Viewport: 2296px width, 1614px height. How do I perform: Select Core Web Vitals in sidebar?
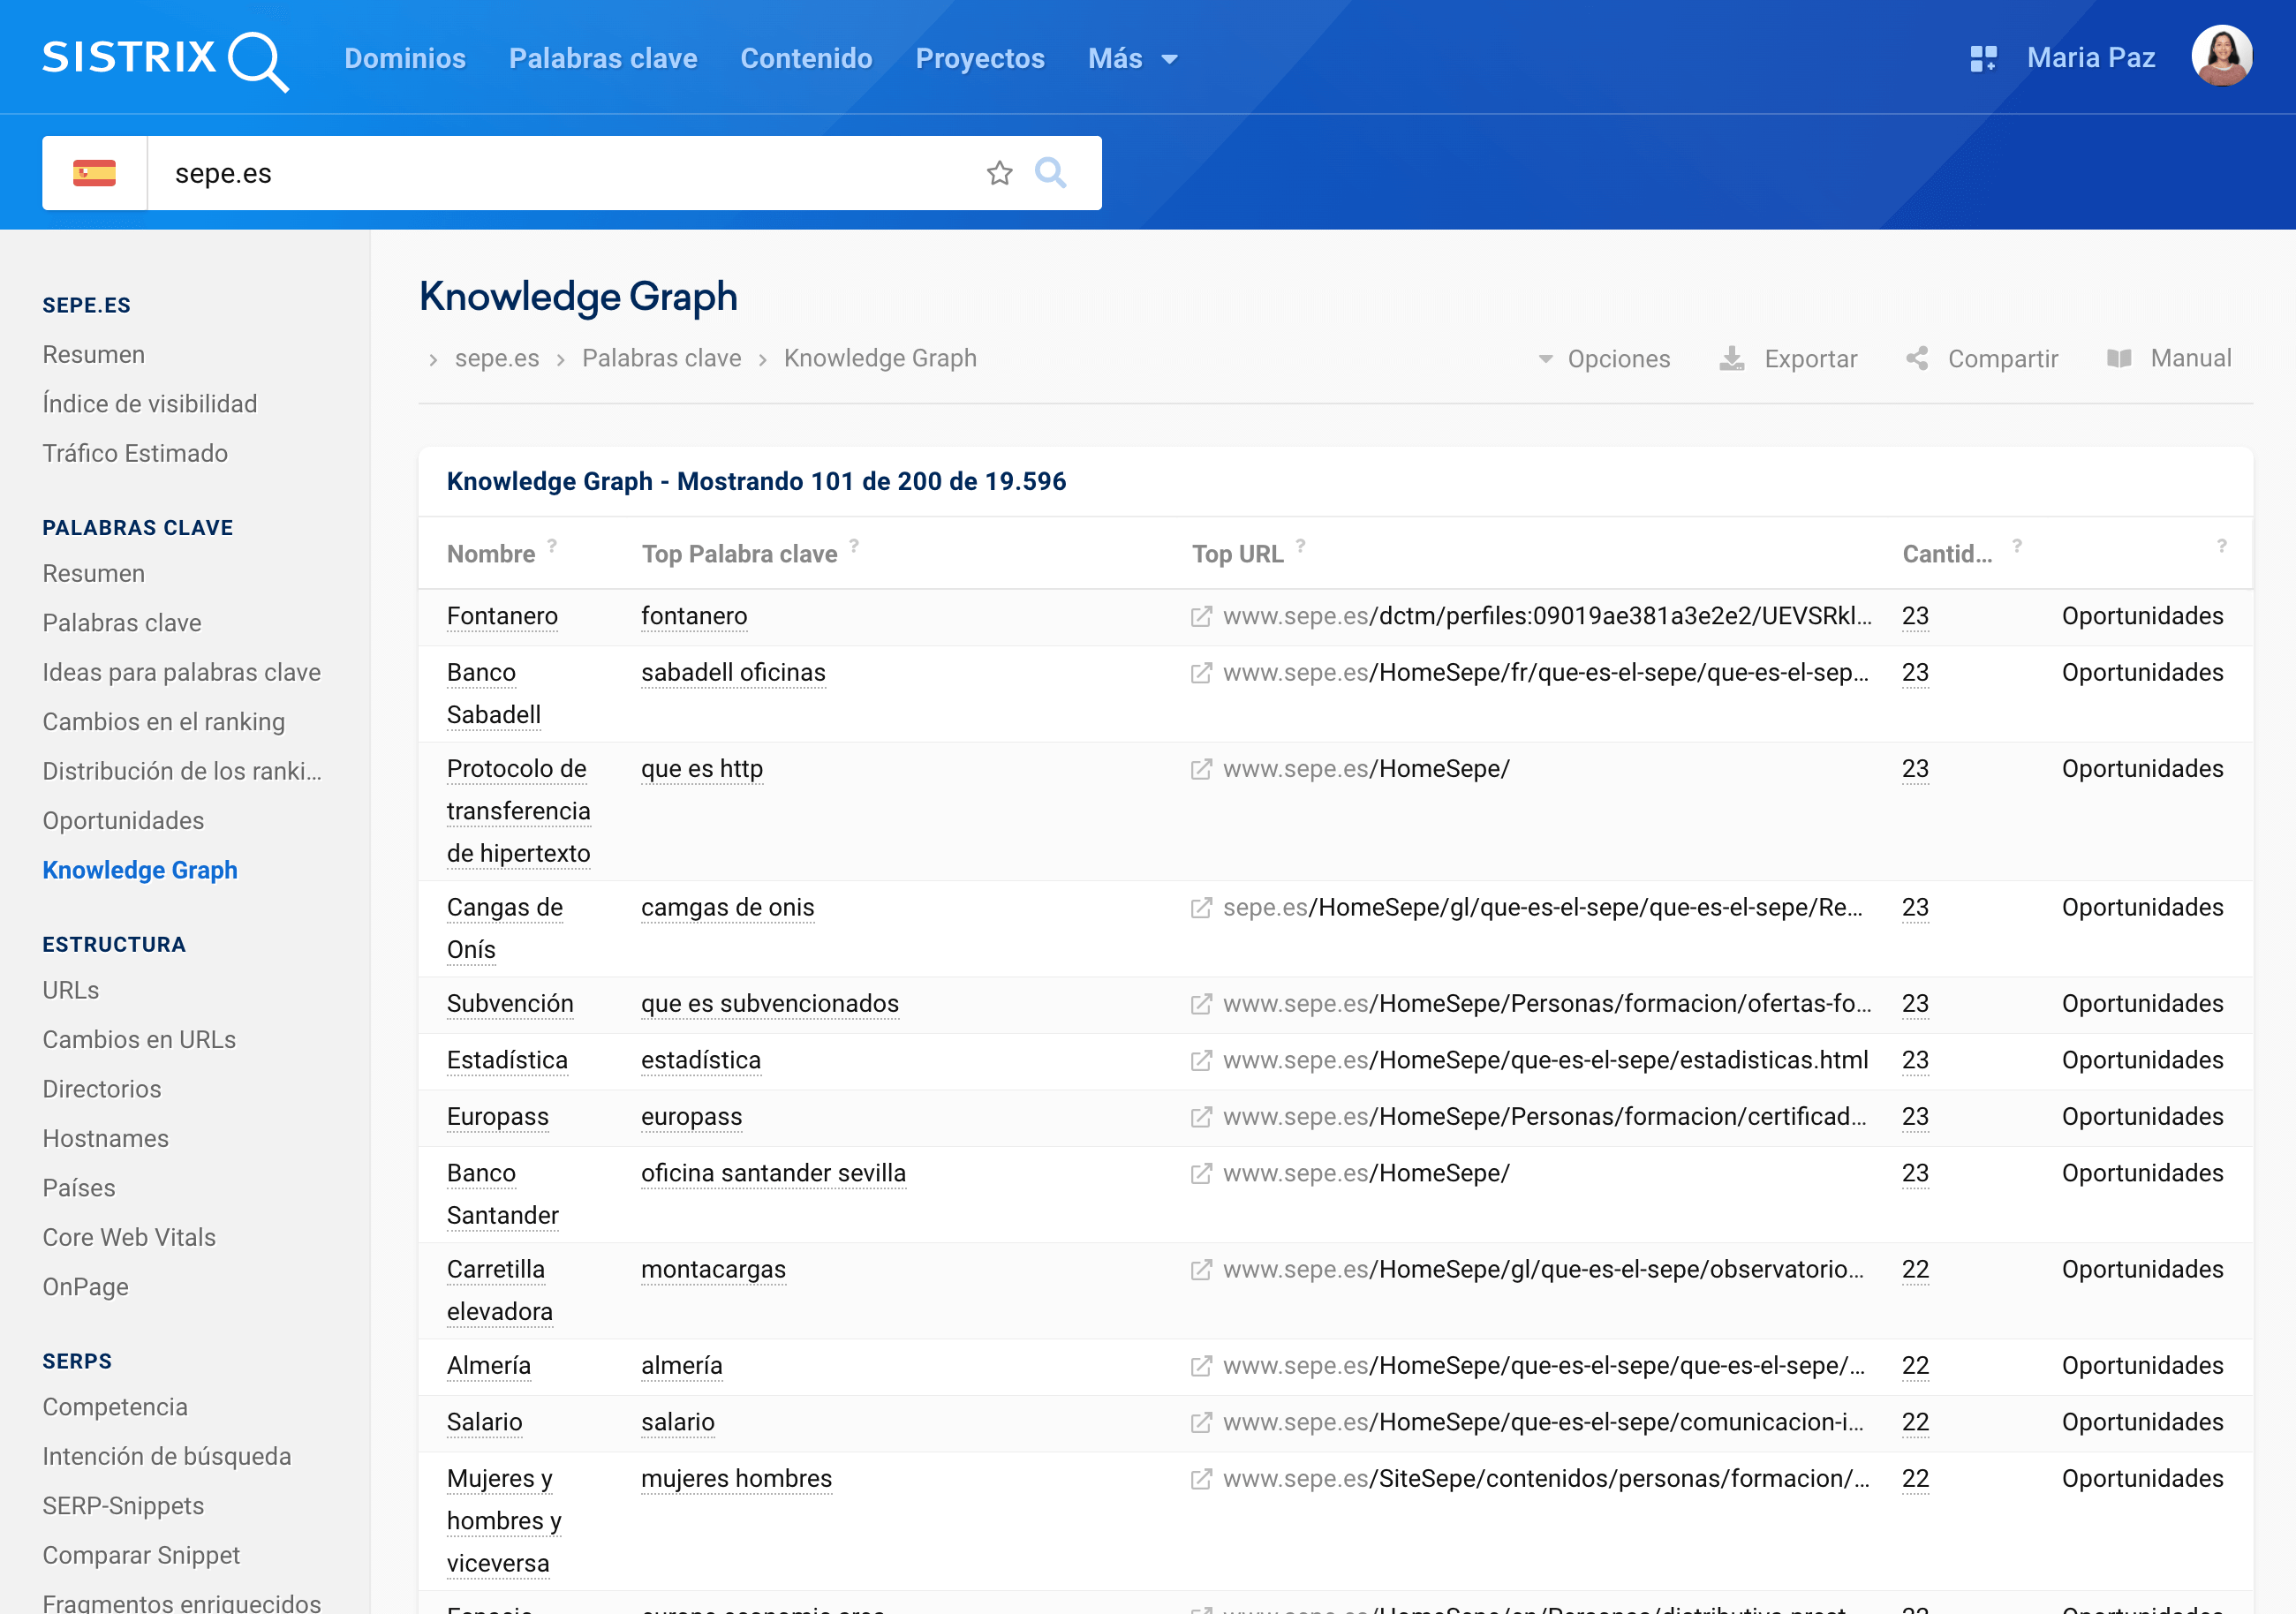coord(129,1237)
